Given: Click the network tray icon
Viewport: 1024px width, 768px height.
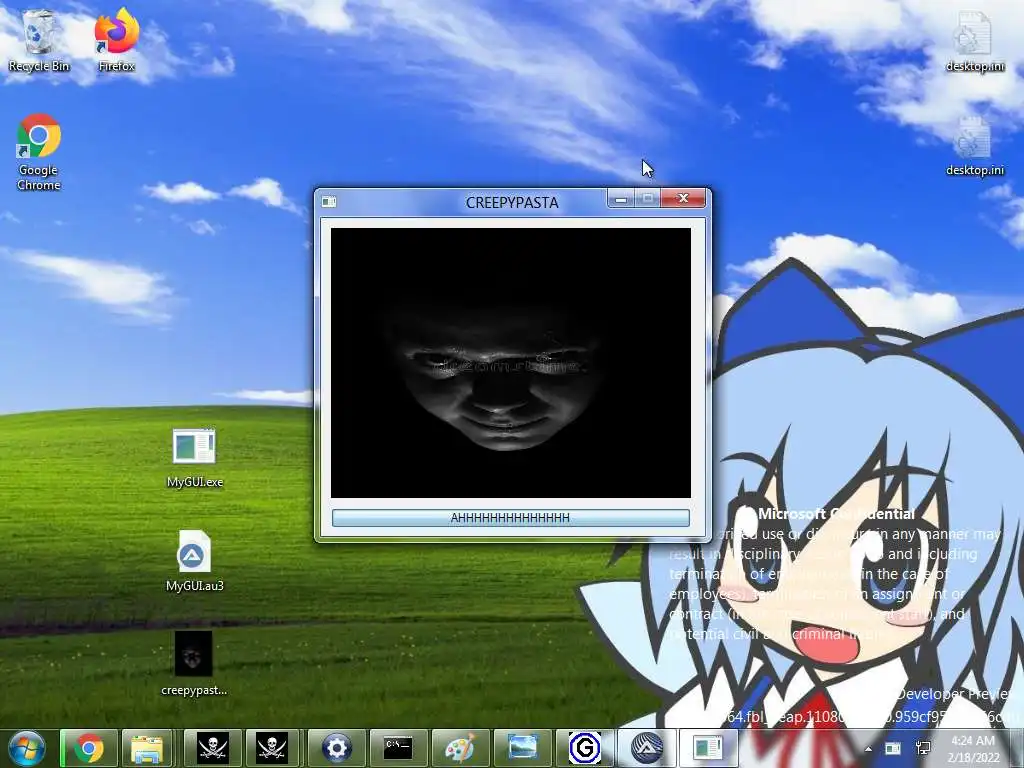Looking at the screenshot, I should 923,748.
